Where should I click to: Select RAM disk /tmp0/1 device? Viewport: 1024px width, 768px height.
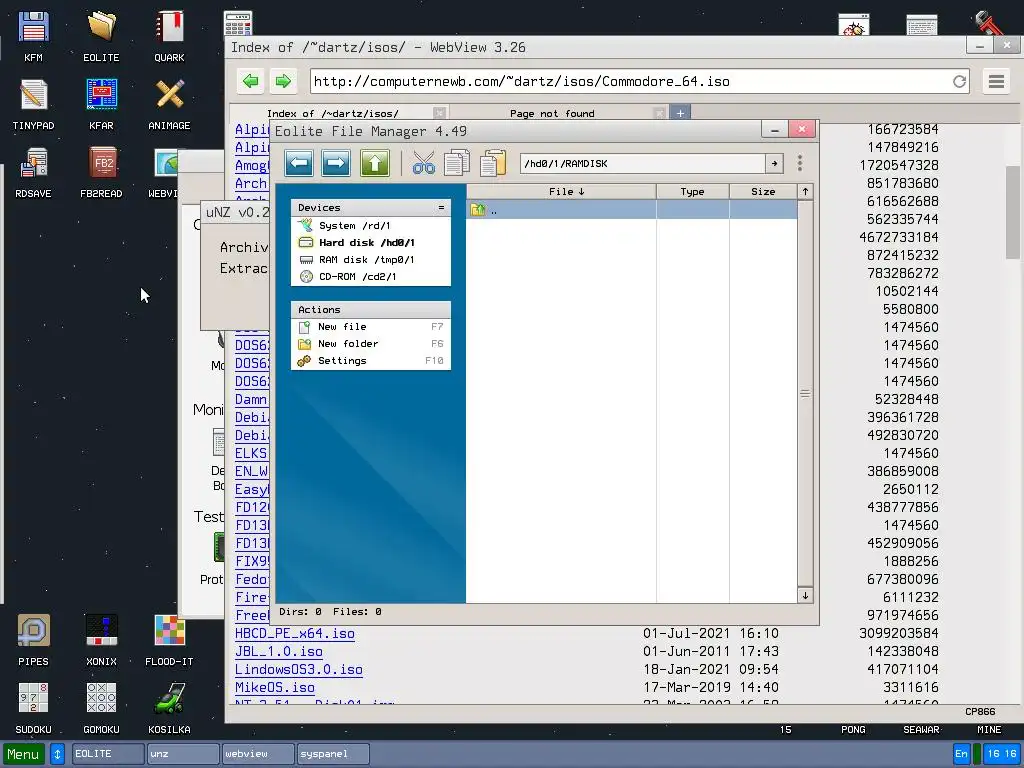(x=371, y=259)
